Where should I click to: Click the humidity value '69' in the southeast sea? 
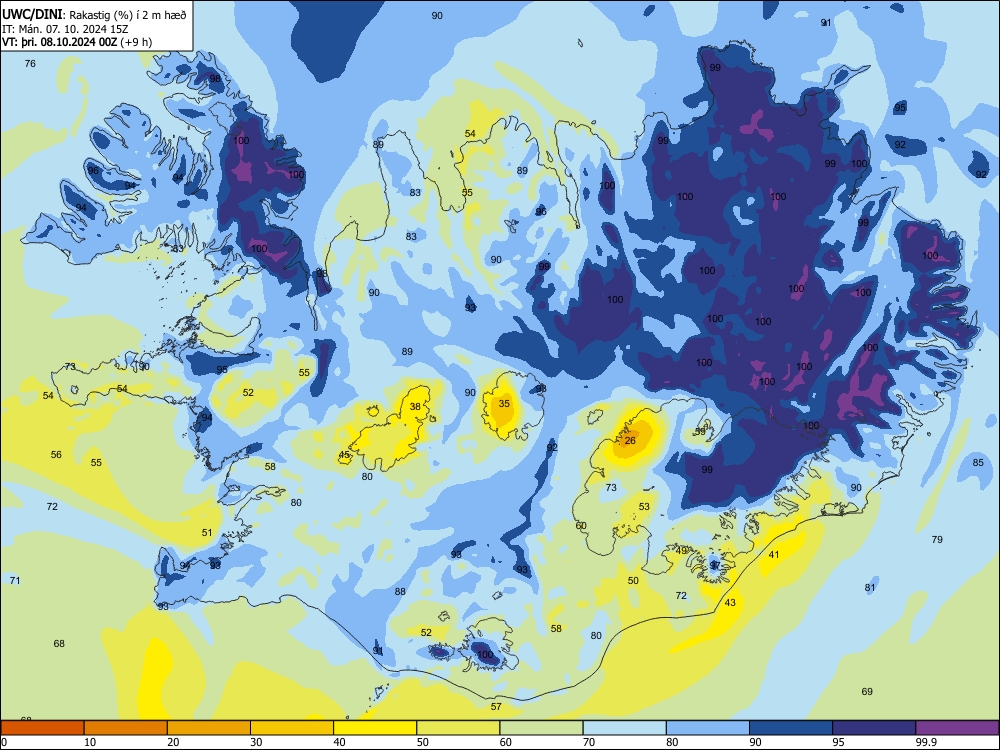pyautogui.click(x=867, y=692)
